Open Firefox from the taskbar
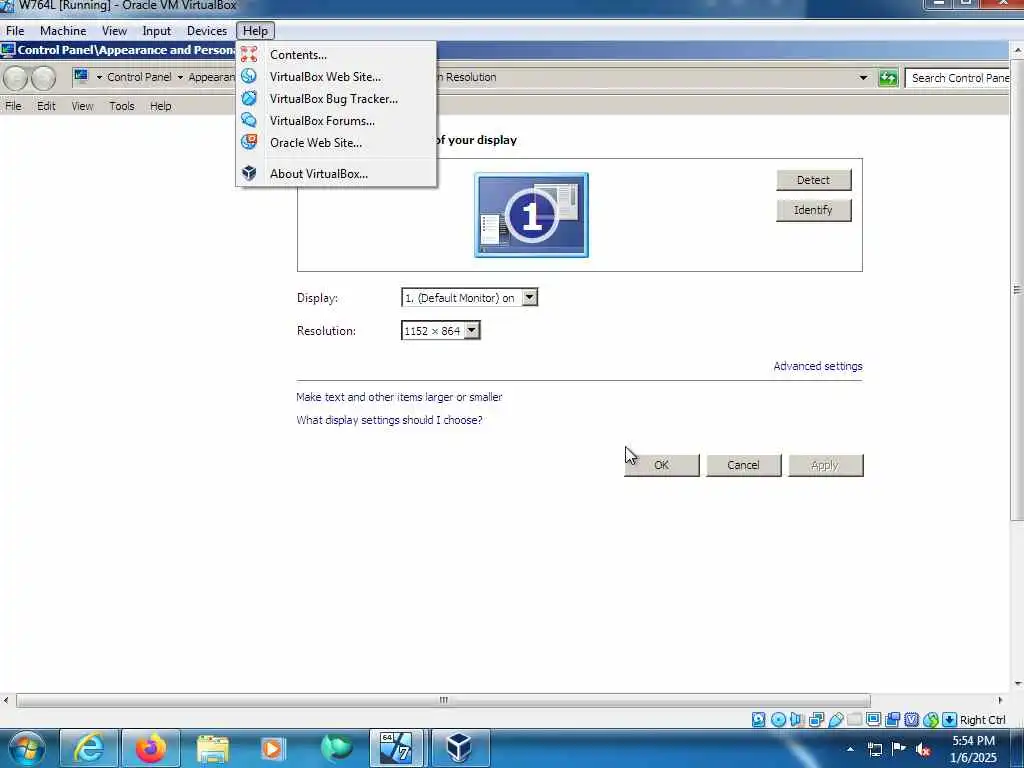Viewport: 1024px width, 768px height. pos(151,748)
